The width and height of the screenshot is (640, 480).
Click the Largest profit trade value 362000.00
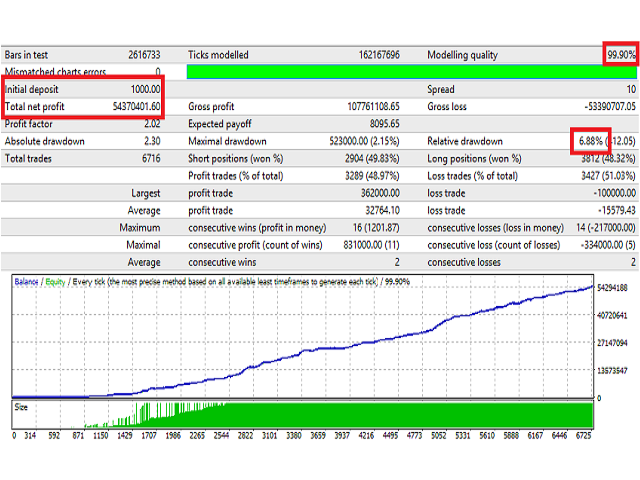pos(380,193)
